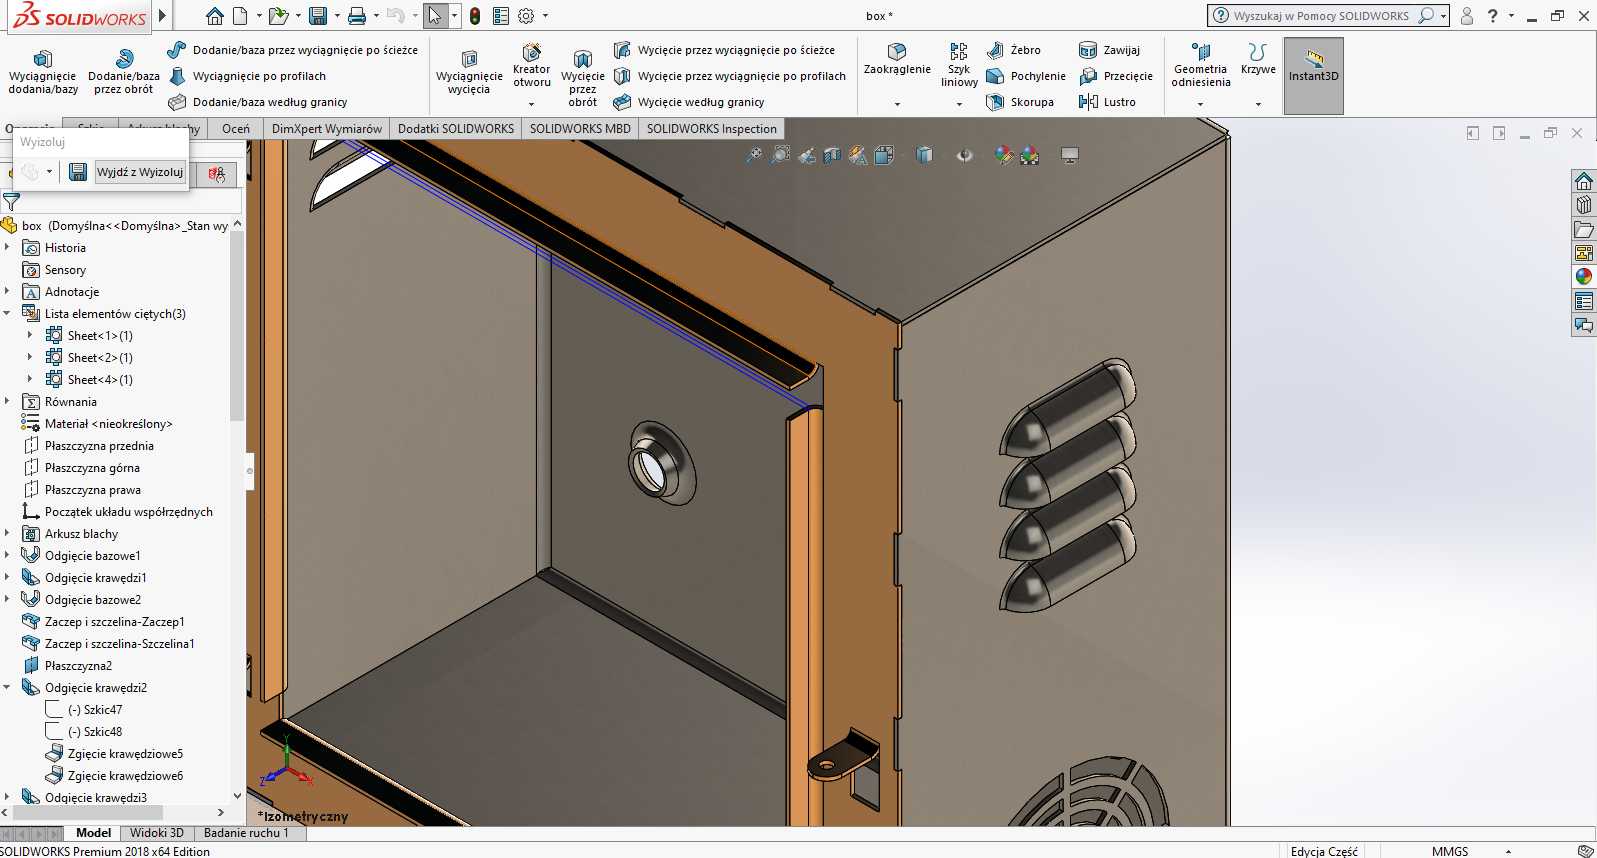Click the Print icon
Image resolution: width=1597 pixels, height=858 pixels.
(356, 16)
